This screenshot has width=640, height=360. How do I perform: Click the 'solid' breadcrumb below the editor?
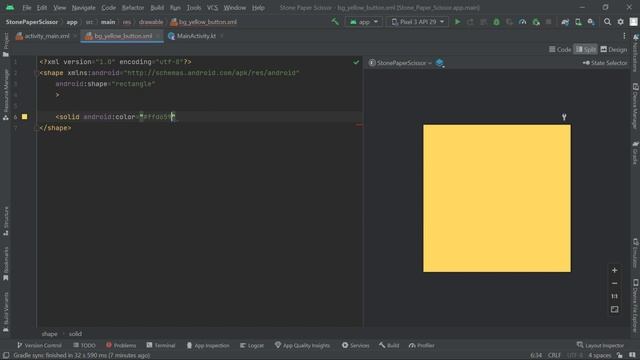point(75,334)
